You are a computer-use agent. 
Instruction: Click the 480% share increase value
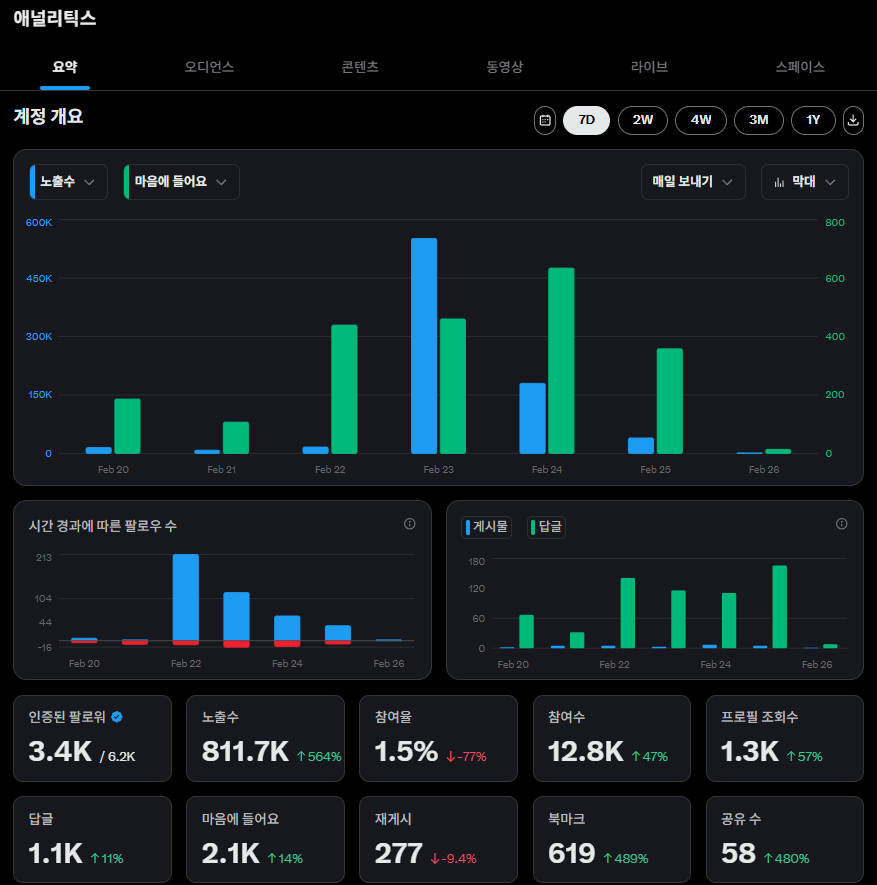787,858
